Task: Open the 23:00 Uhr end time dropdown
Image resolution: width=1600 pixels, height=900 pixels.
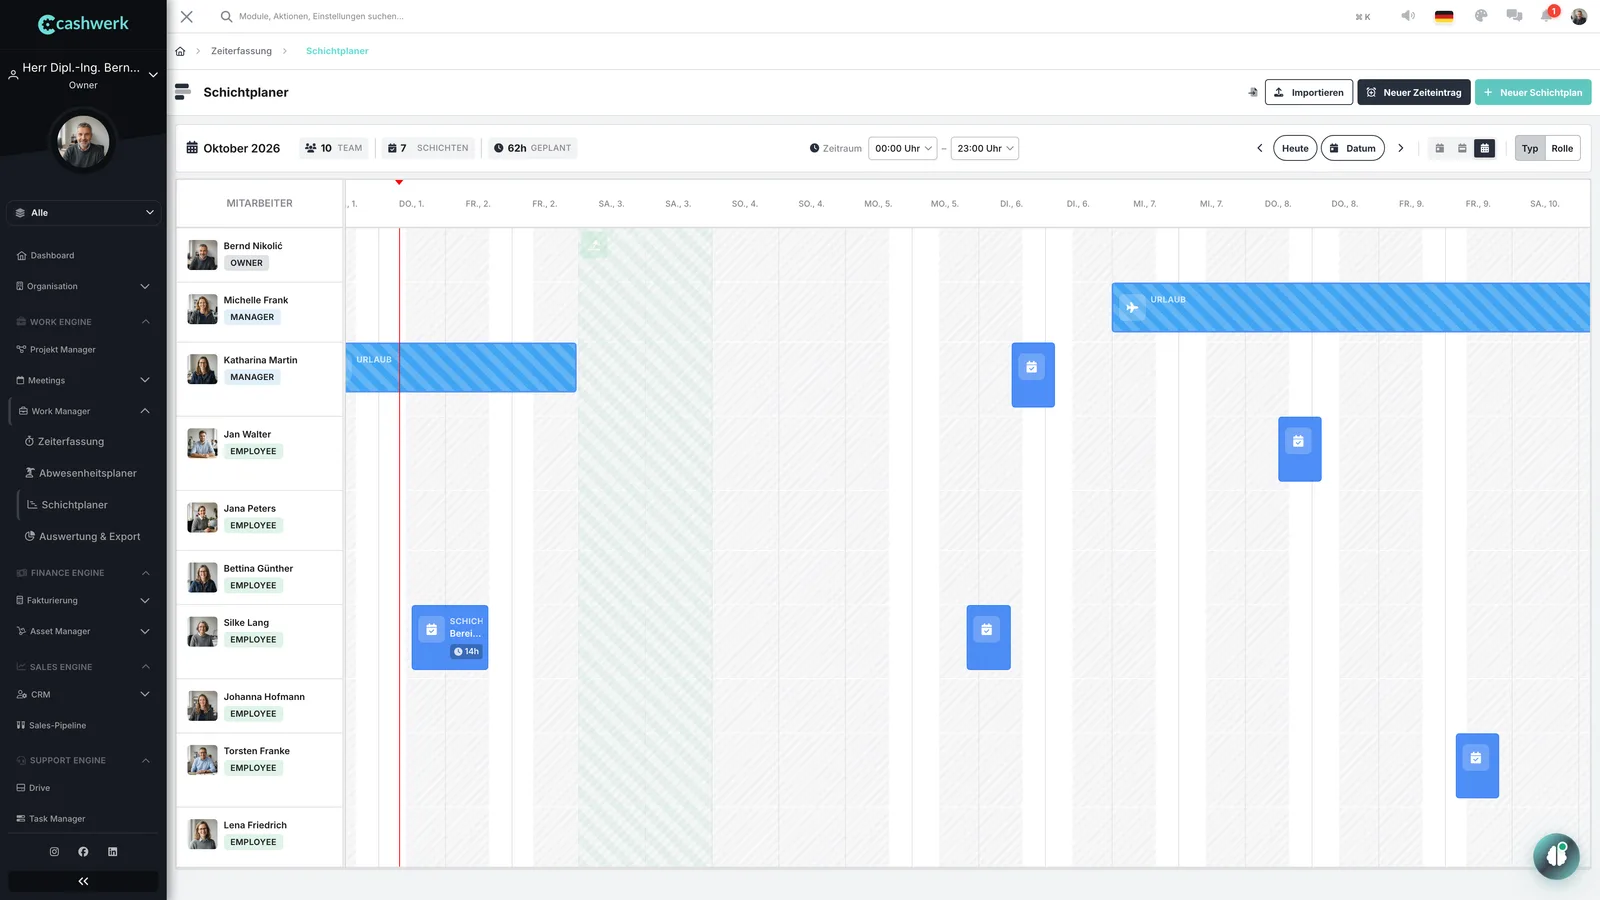Action: pos(985,148)
